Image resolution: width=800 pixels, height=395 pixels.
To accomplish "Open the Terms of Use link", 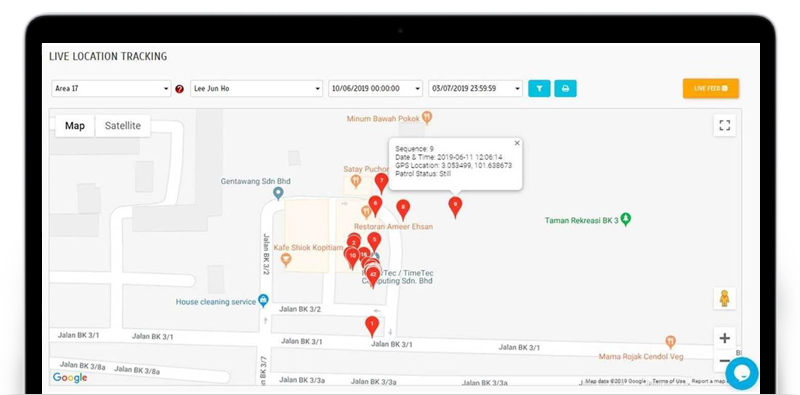I will (669, 381).
